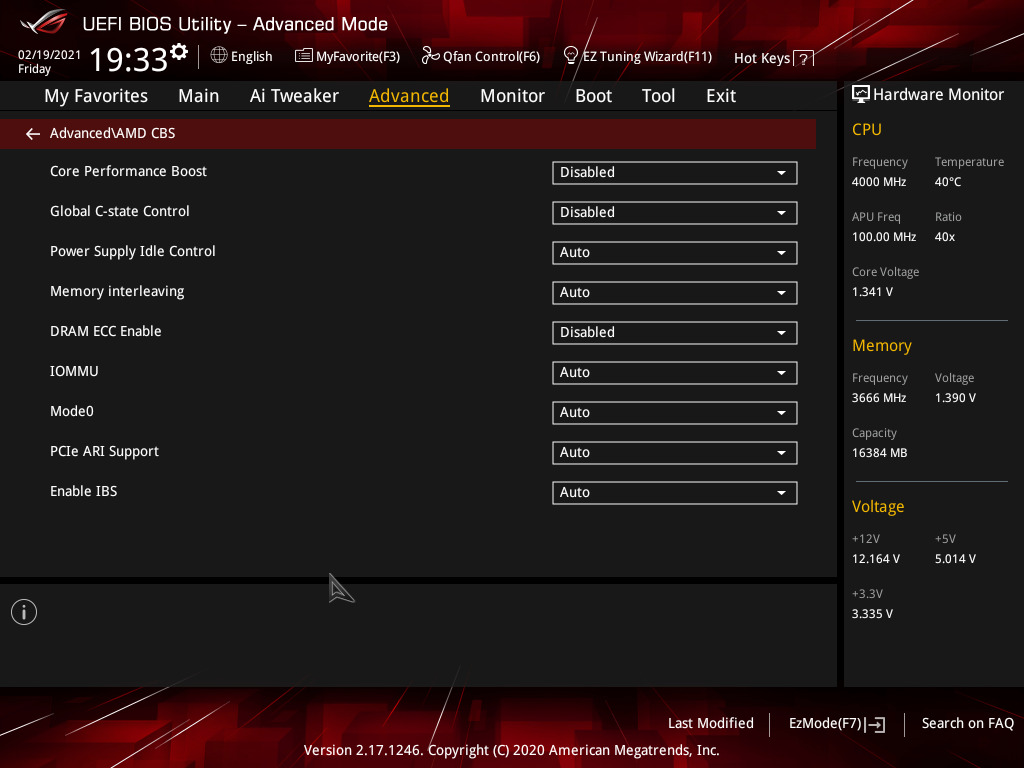
Task: Click the Hardware Monitor title
Action: (x=938, y=95)
